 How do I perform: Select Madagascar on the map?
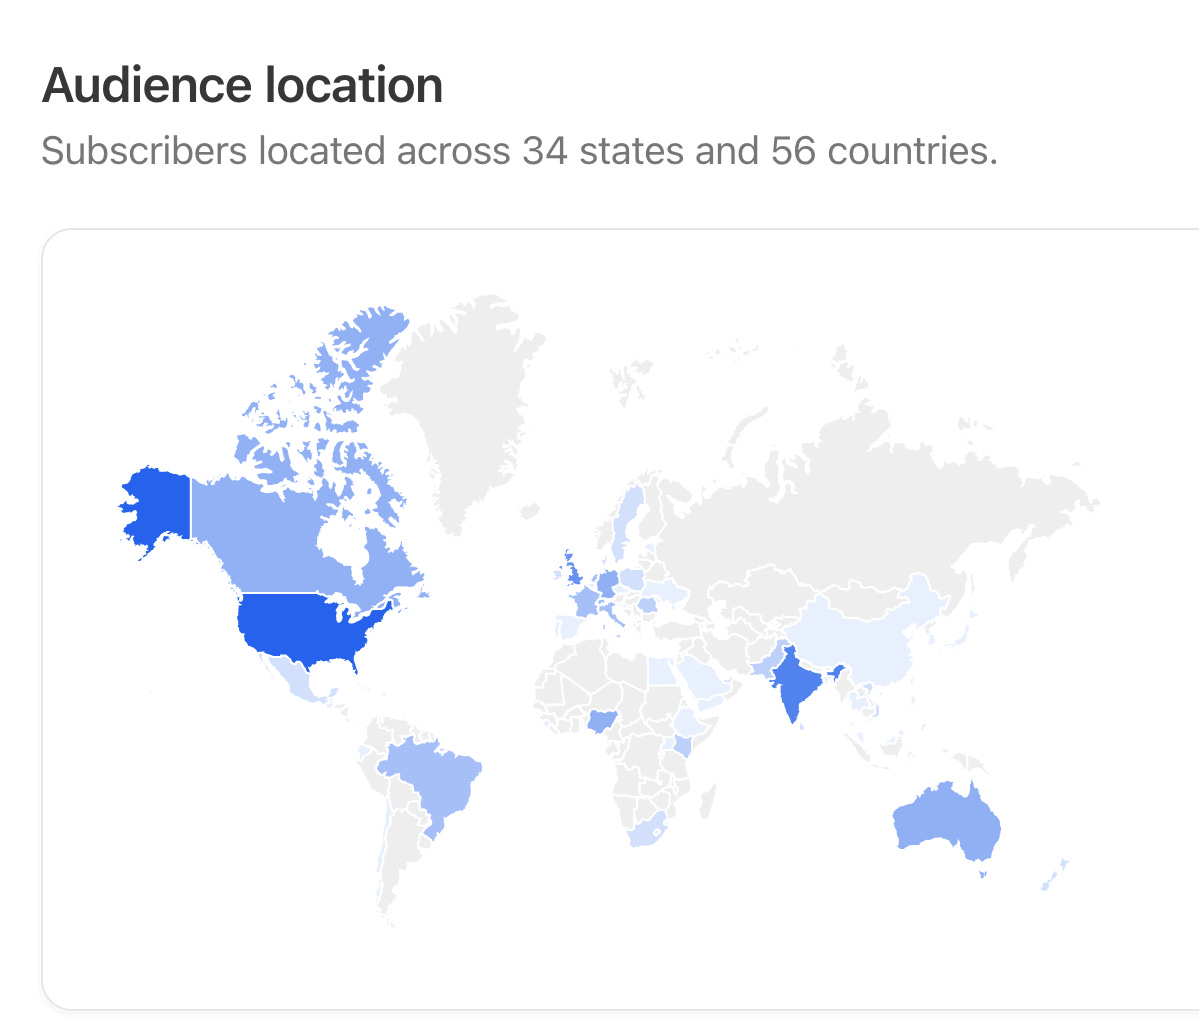(708, 802)
